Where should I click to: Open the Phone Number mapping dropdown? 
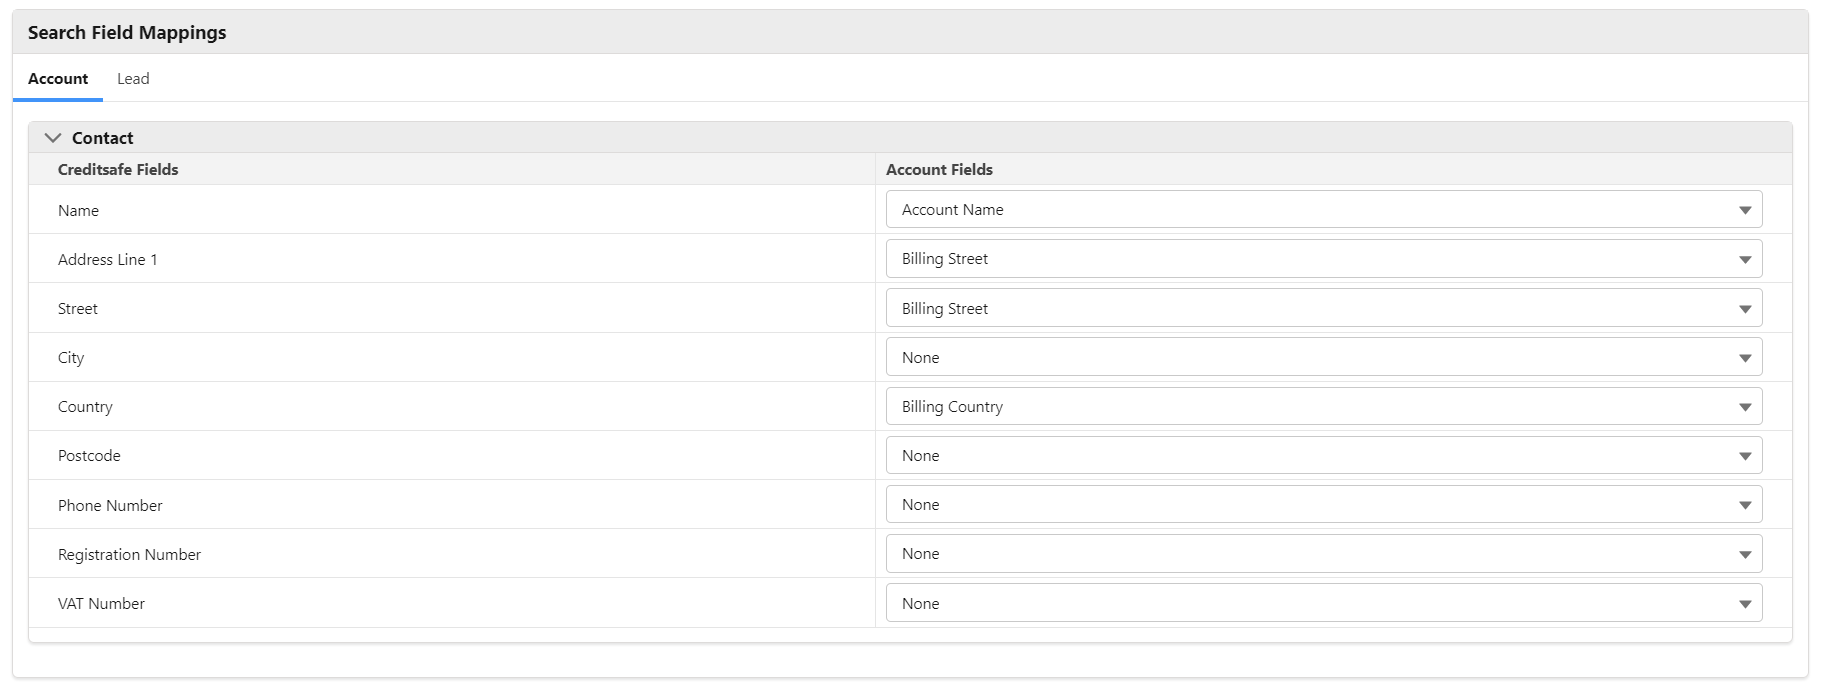[x=1323, y=505]
